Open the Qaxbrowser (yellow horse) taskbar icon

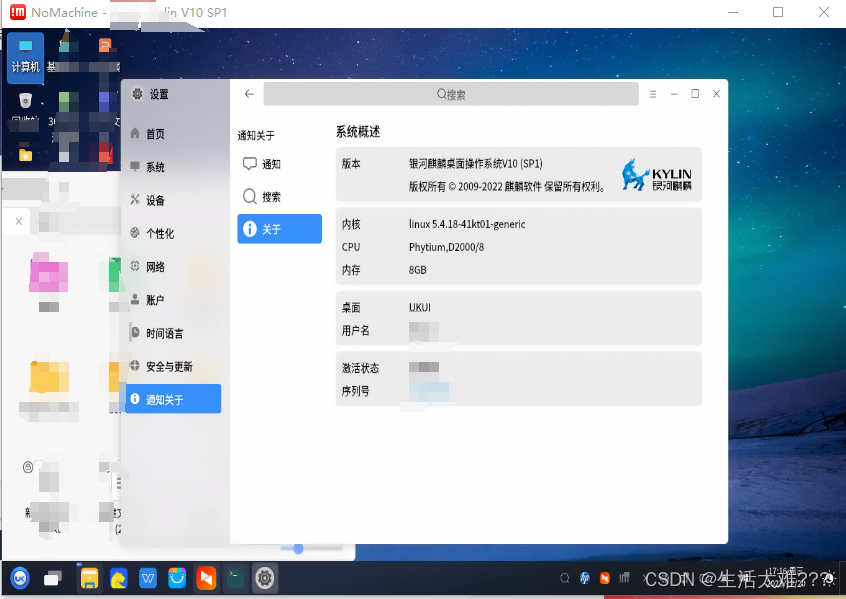[118, 578]
